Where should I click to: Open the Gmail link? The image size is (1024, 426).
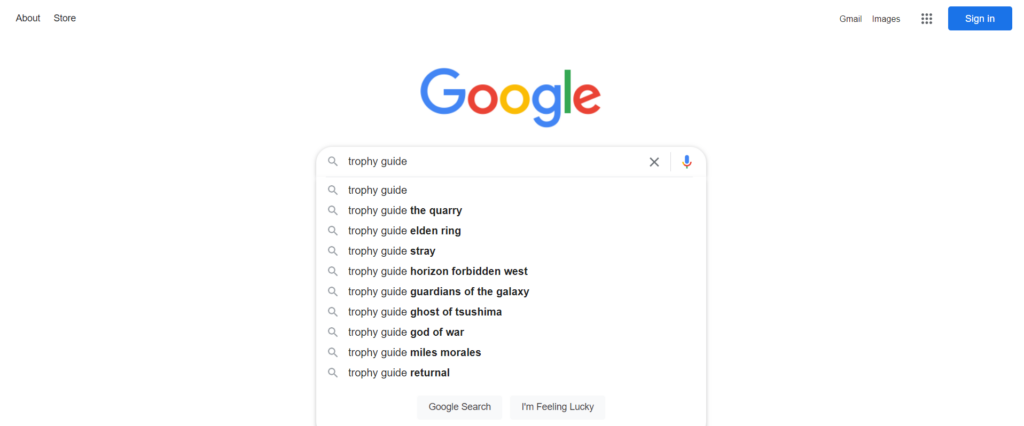click(850, 19)
